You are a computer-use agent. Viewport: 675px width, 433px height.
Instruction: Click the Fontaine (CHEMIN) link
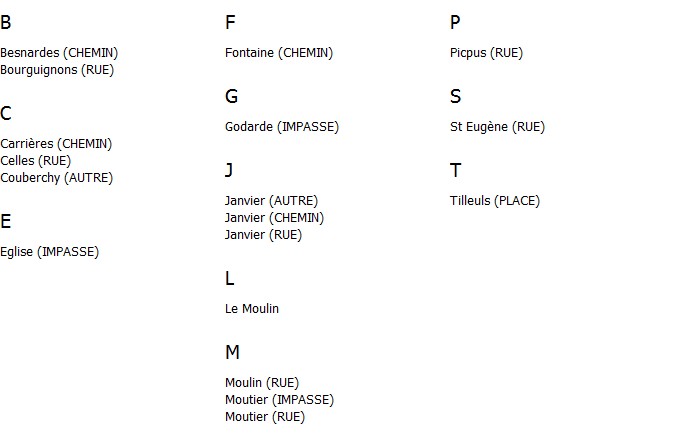[x=279, y=53]
